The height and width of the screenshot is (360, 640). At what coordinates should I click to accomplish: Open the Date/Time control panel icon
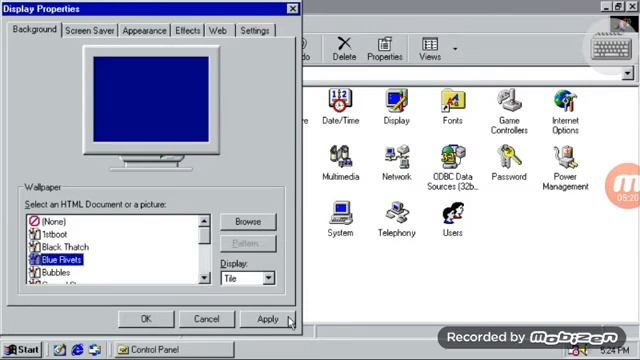click(x=340, y=106)
